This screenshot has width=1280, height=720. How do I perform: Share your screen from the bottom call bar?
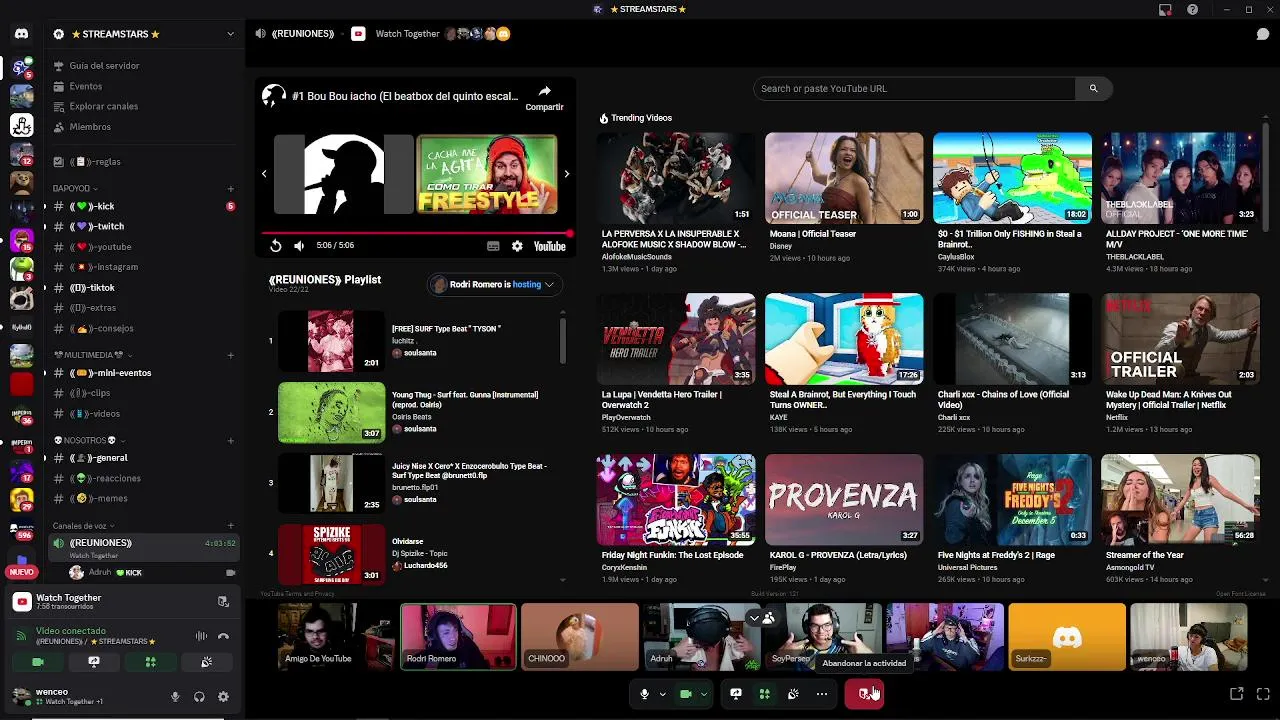coord(736,694)
